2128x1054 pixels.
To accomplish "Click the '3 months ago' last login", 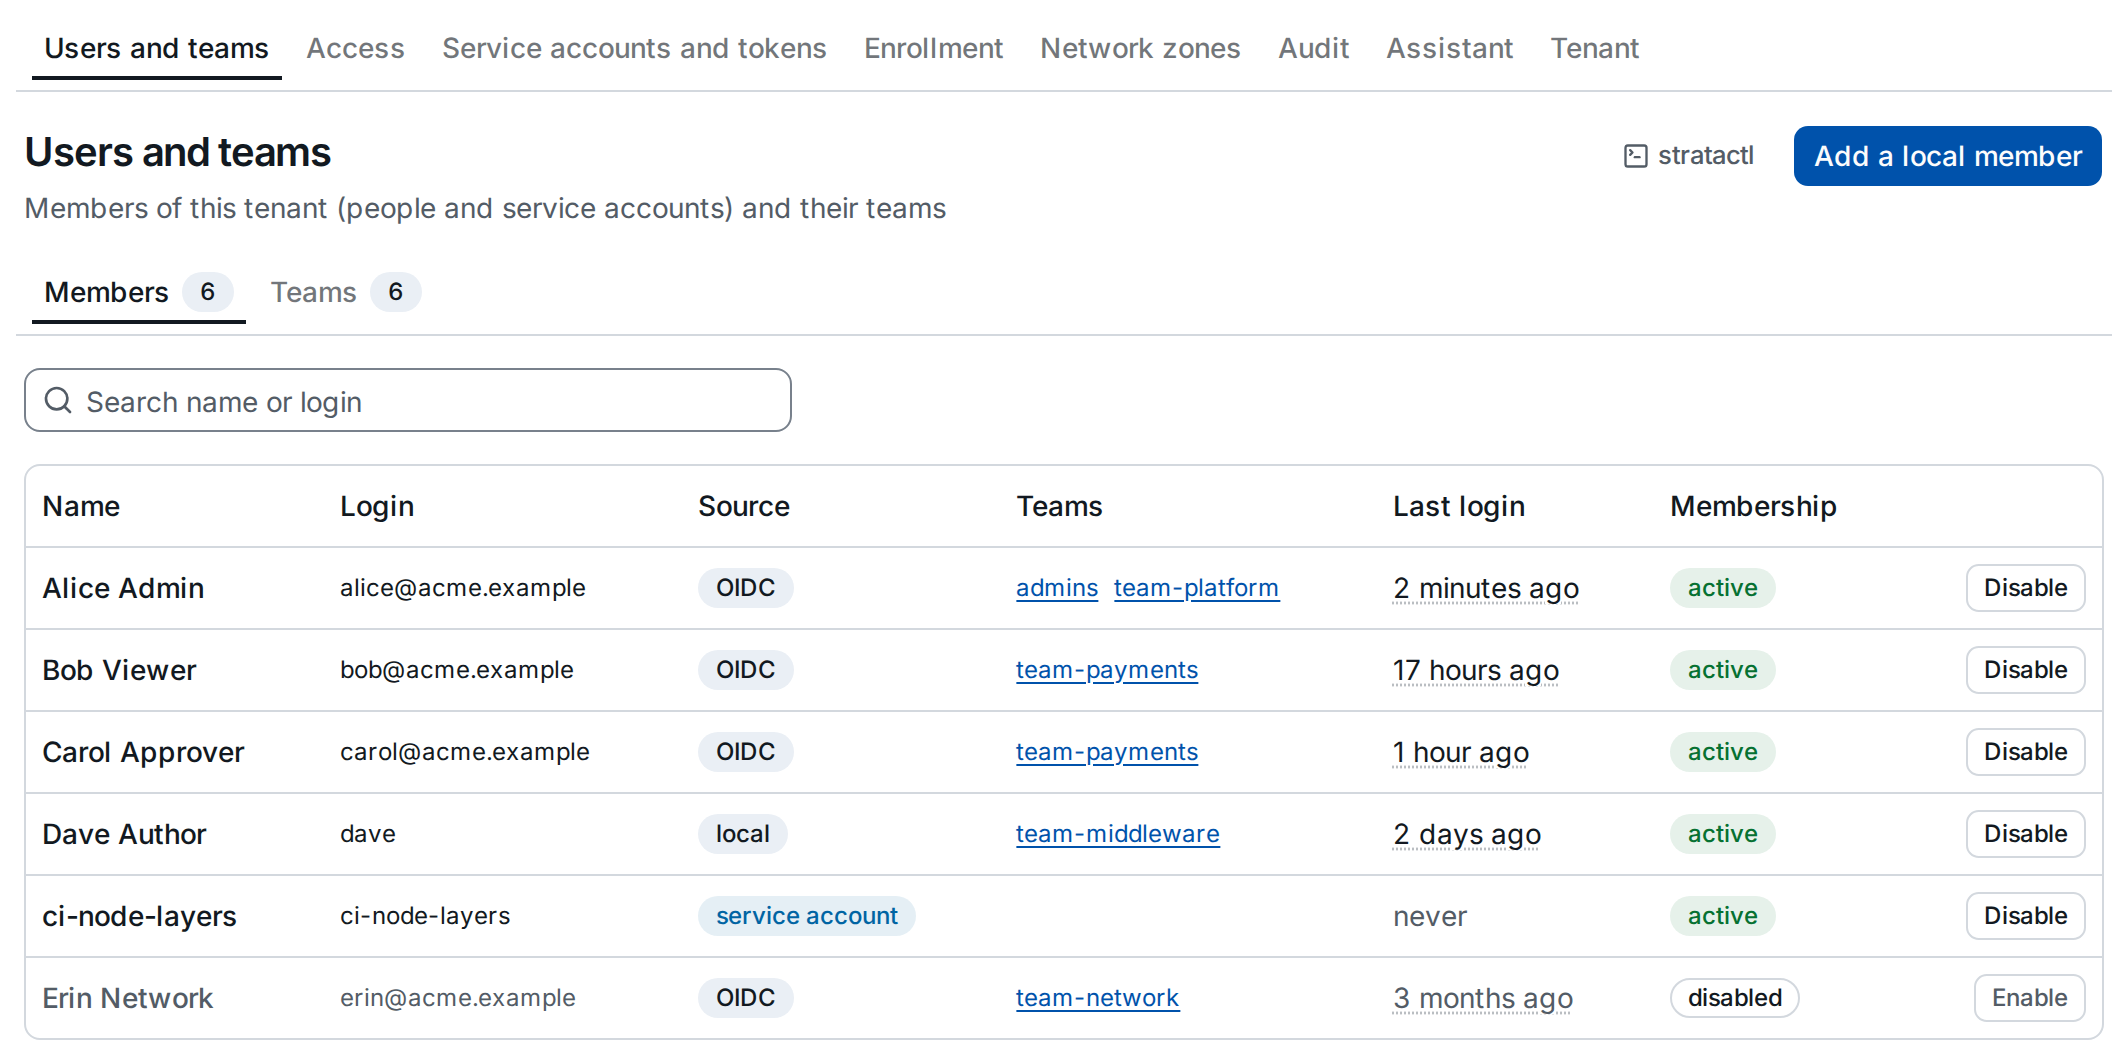I will click(1483, 998).
